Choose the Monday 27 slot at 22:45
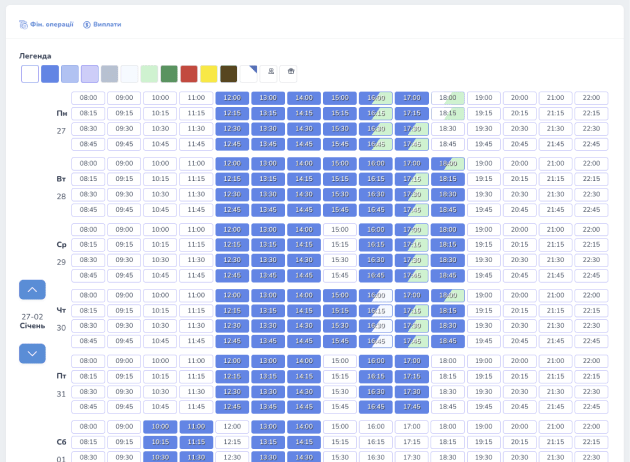630x462 pixels. (x=591, y=144)
